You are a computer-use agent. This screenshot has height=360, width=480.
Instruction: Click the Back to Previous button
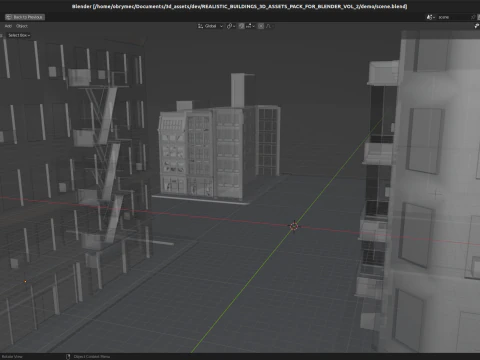[x=25, y=17]
